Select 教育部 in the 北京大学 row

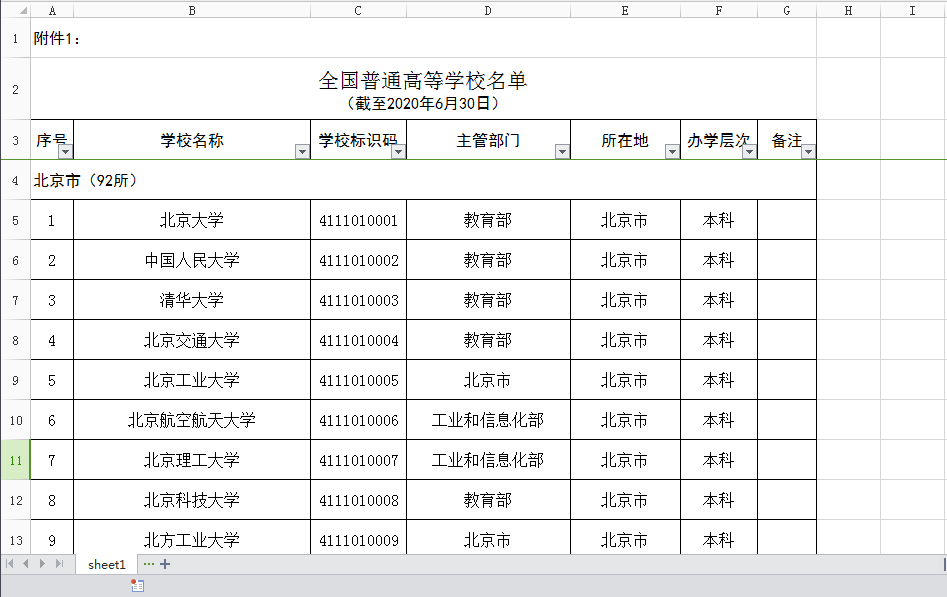point(488,220)
